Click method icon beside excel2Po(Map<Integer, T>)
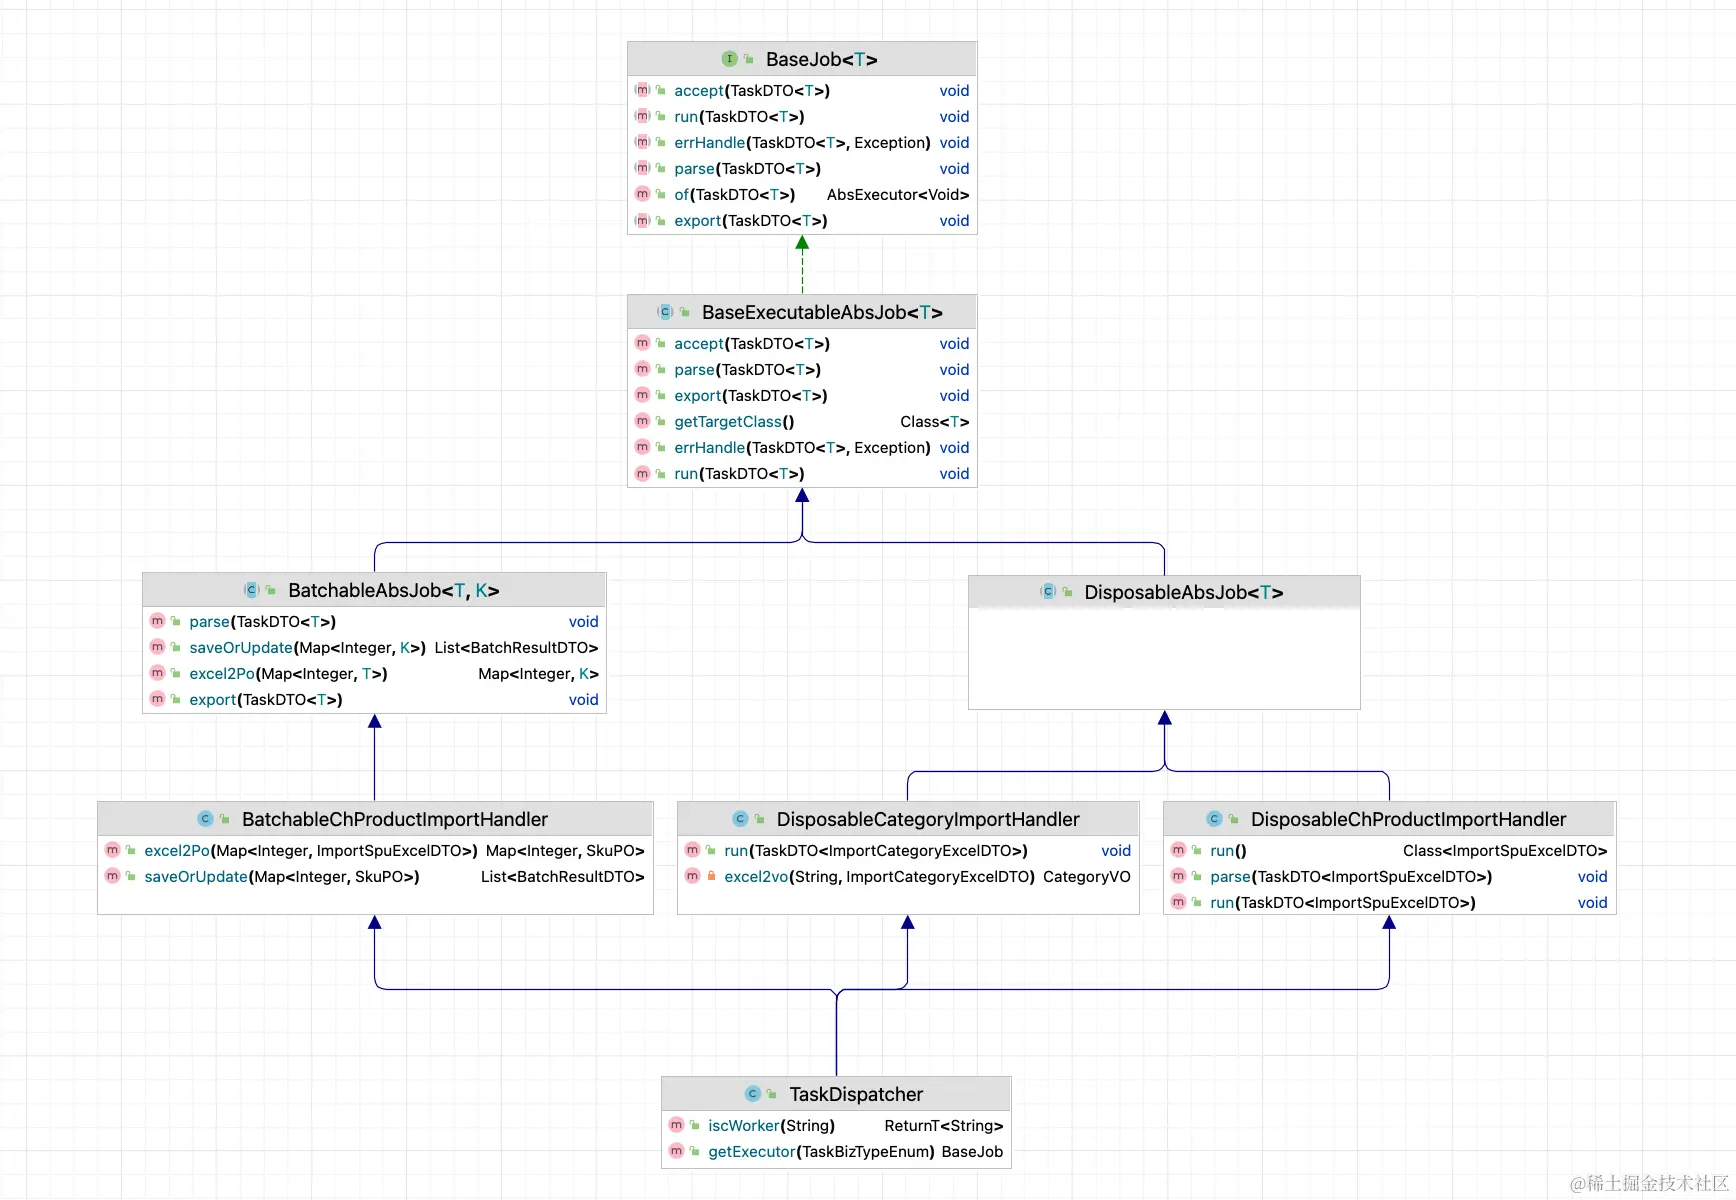 [x=157, y=673]
